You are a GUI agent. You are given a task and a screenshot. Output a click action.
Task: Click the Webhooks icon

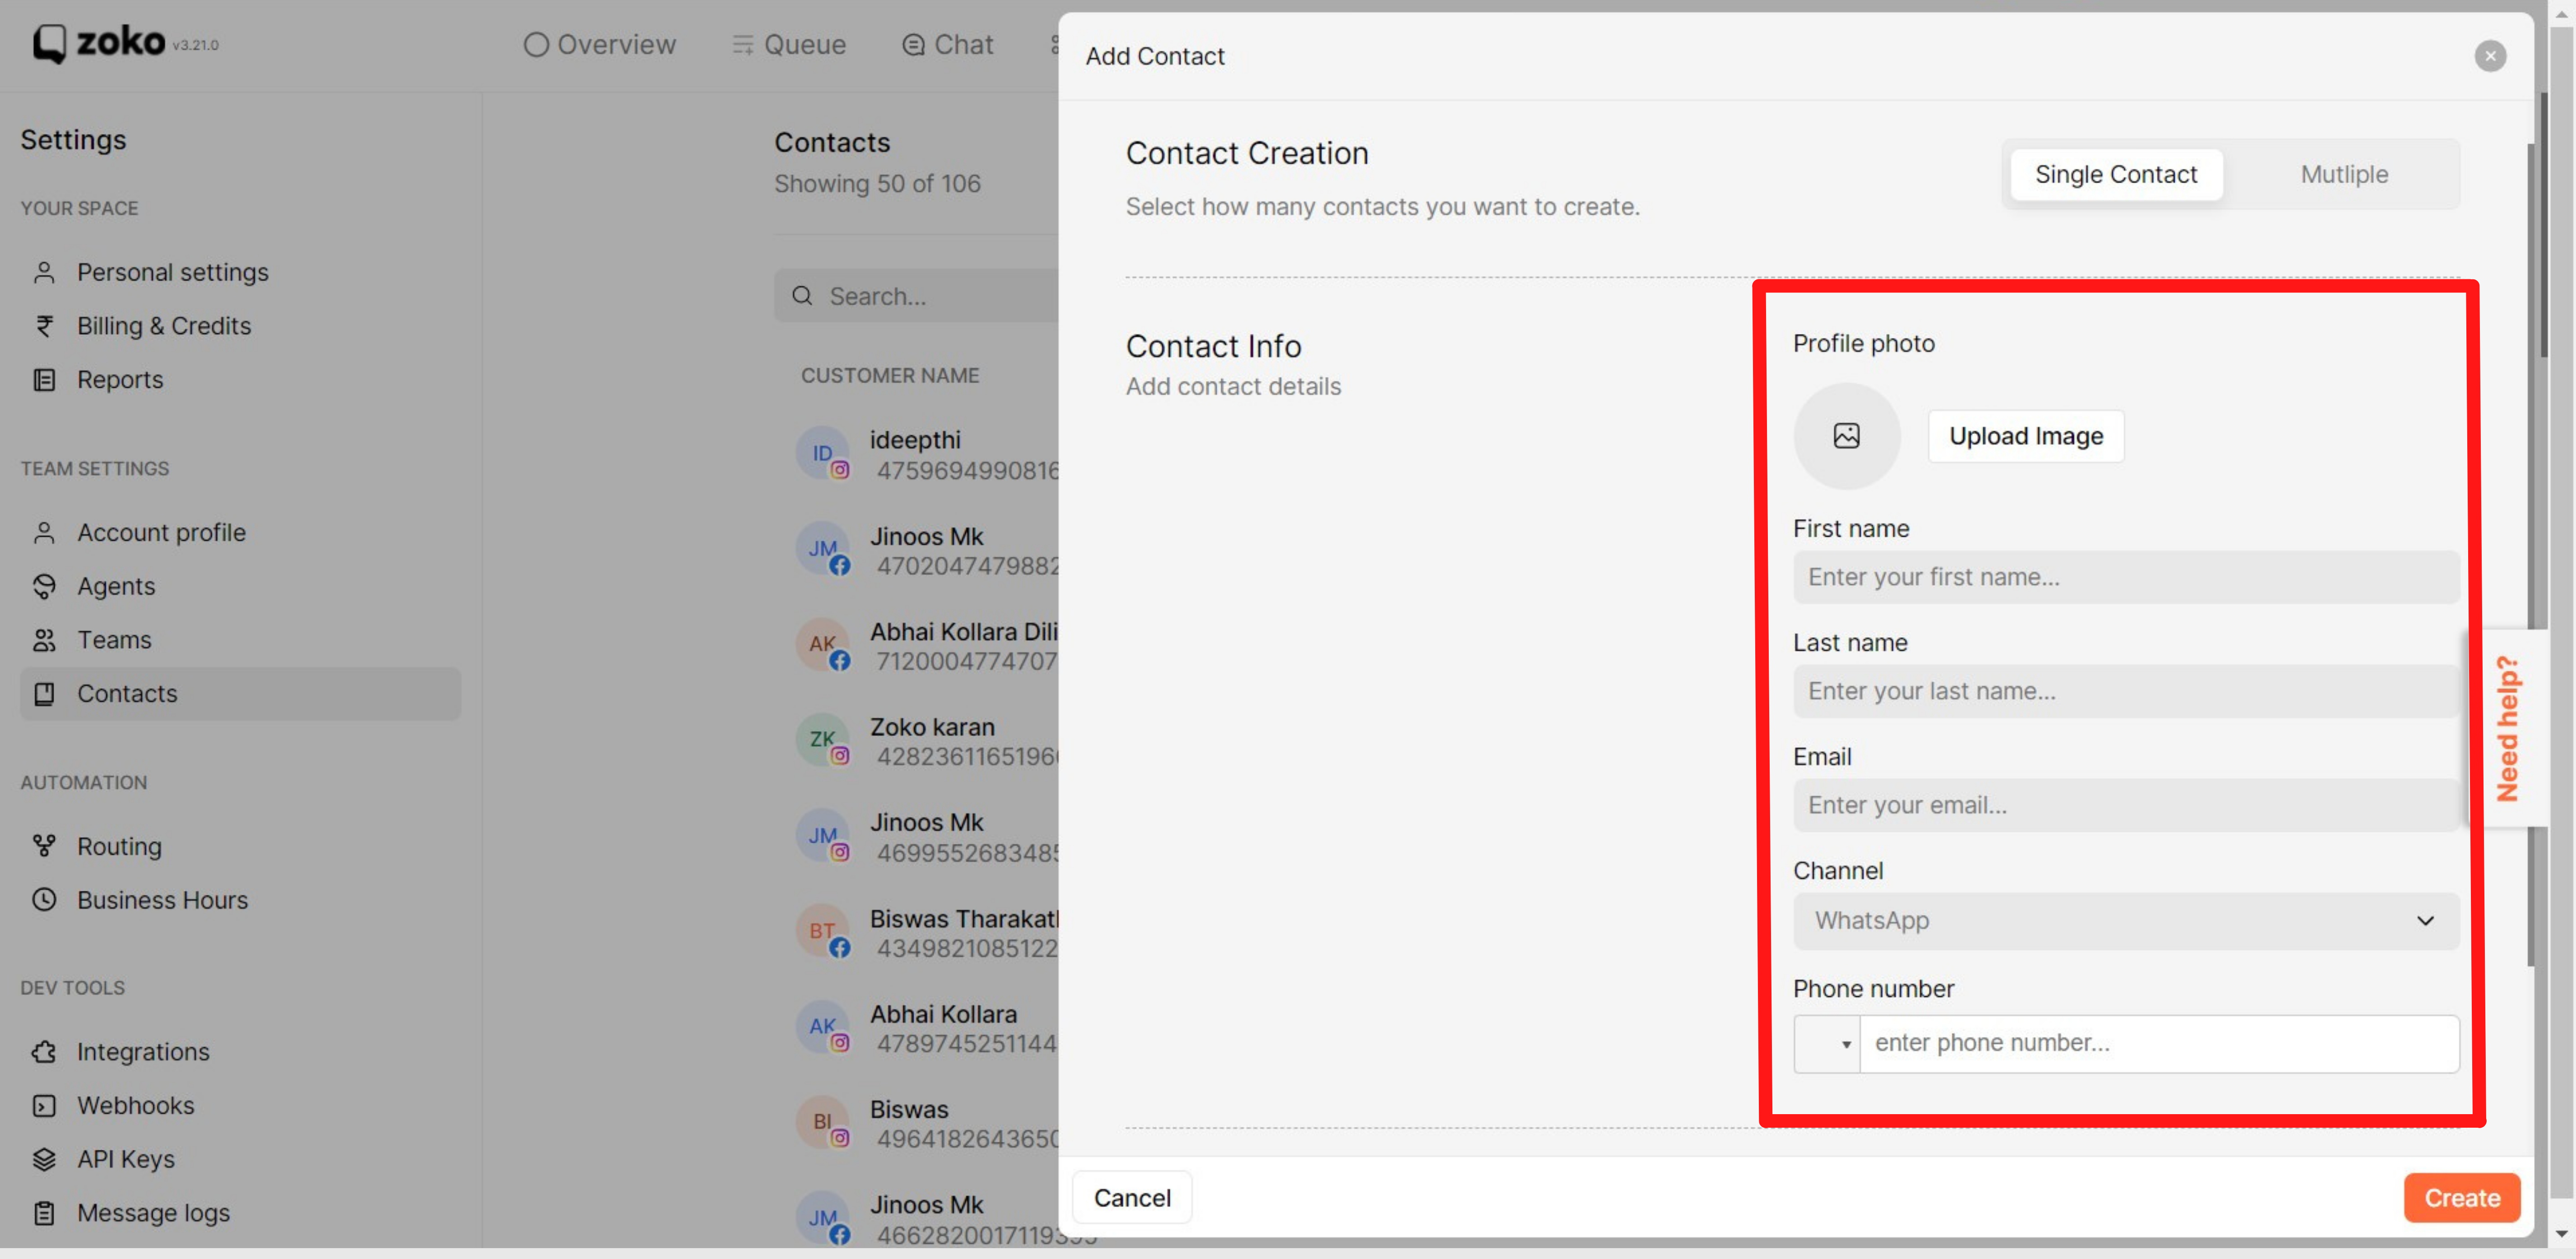point(44,1105)
